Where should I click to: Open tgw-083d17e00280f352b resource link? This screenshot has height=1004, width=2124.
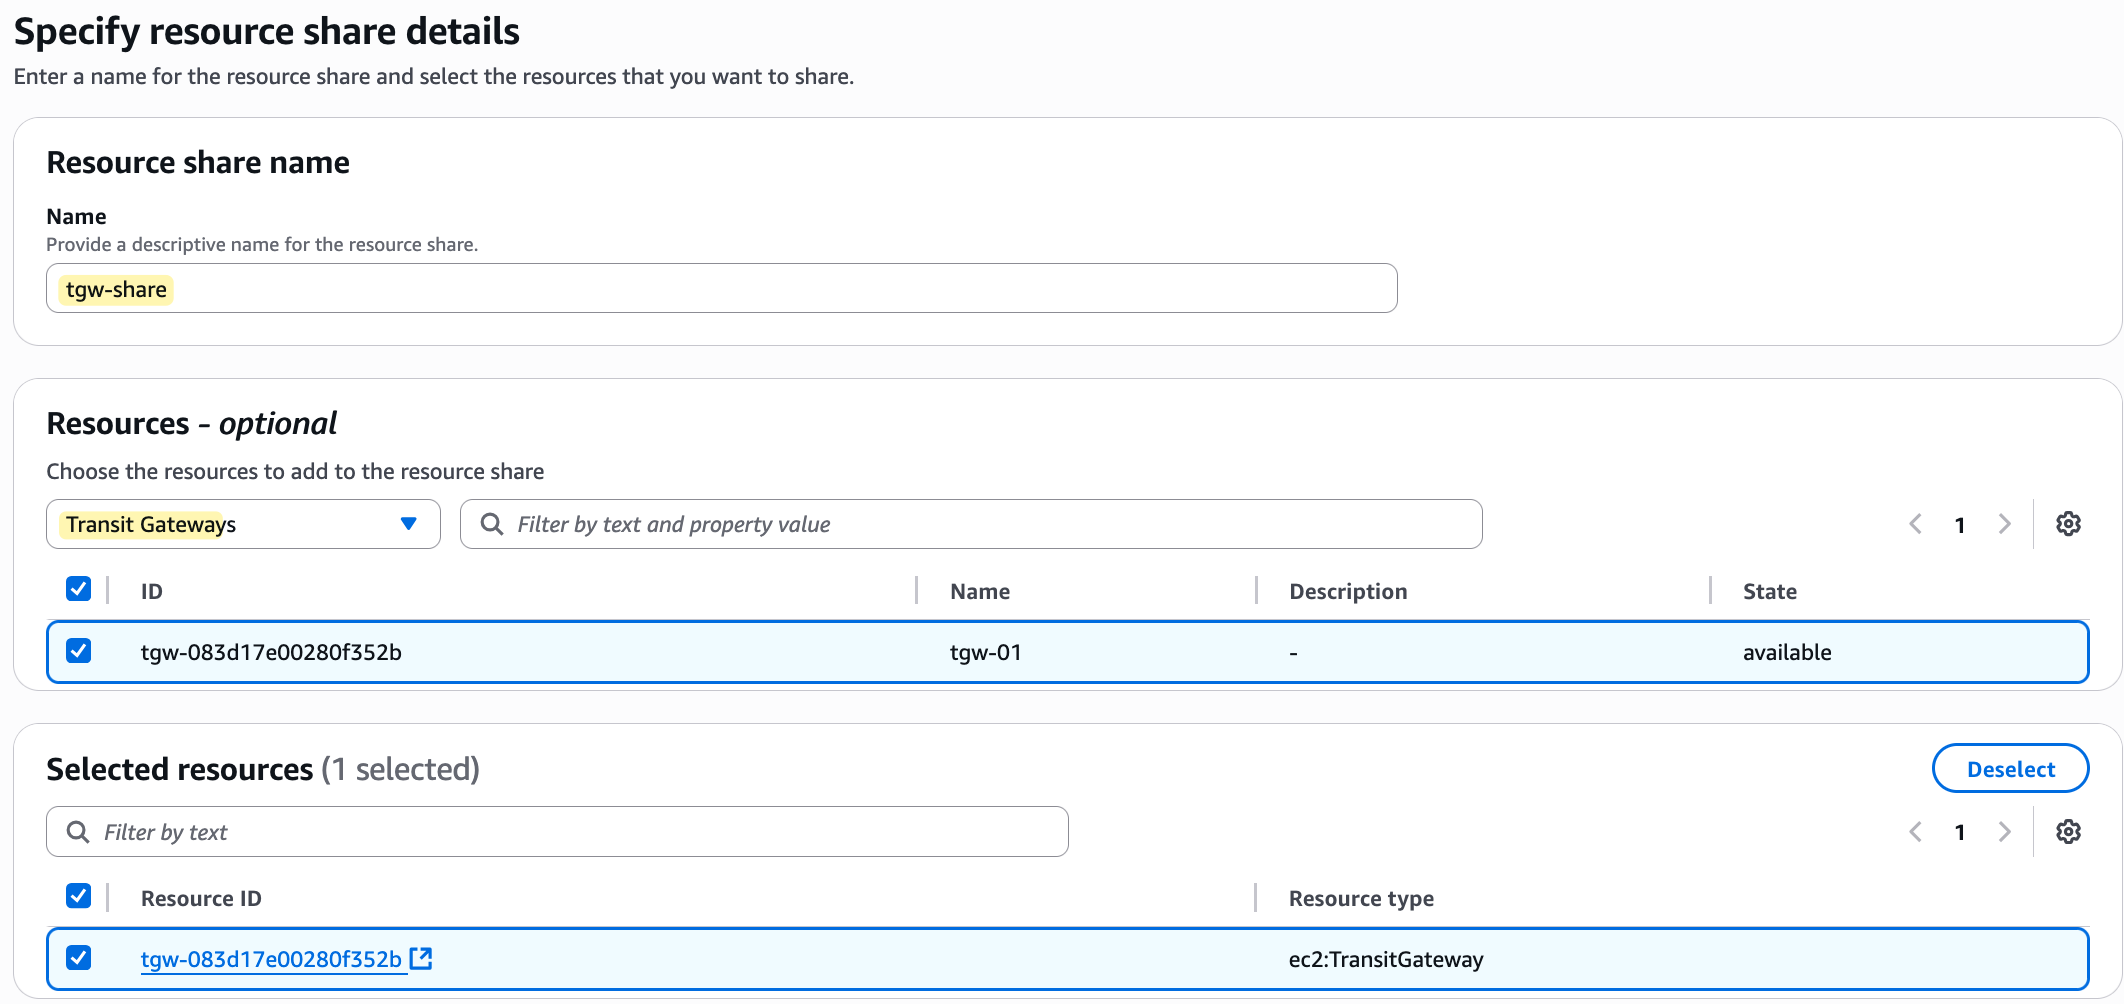pos(271,959)
